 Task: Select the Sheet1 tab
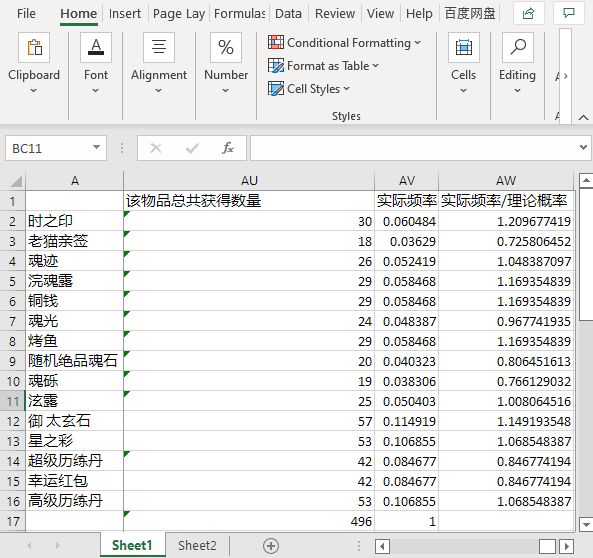click(132, 546)
